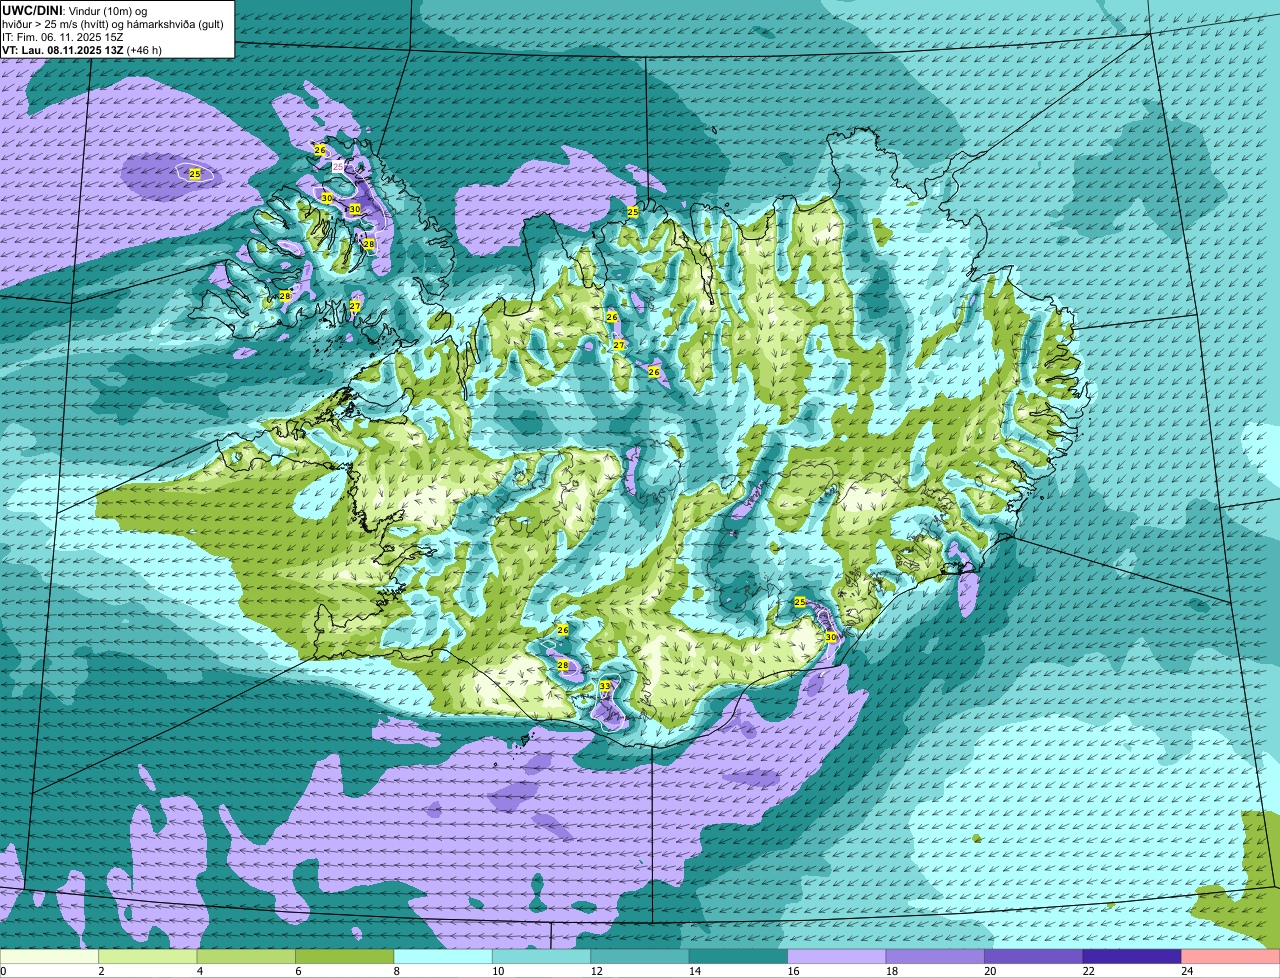Click the 14–16 m/s dark teal legend swatch

(x=739, y=957)
